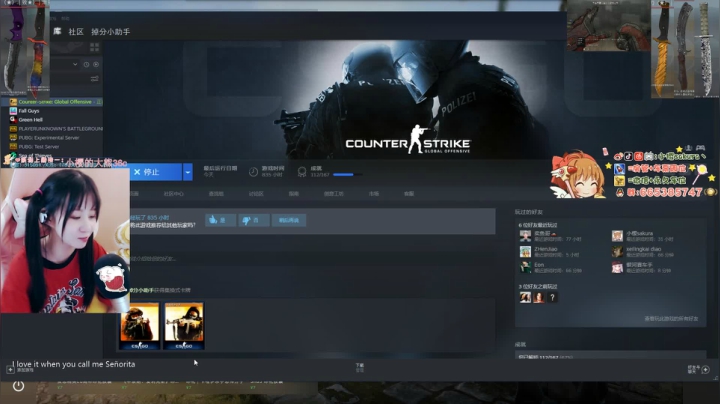Screen dimensions: 720x404
Task: Open friend Eon's avatar
Action: click(x=525, y=267)
